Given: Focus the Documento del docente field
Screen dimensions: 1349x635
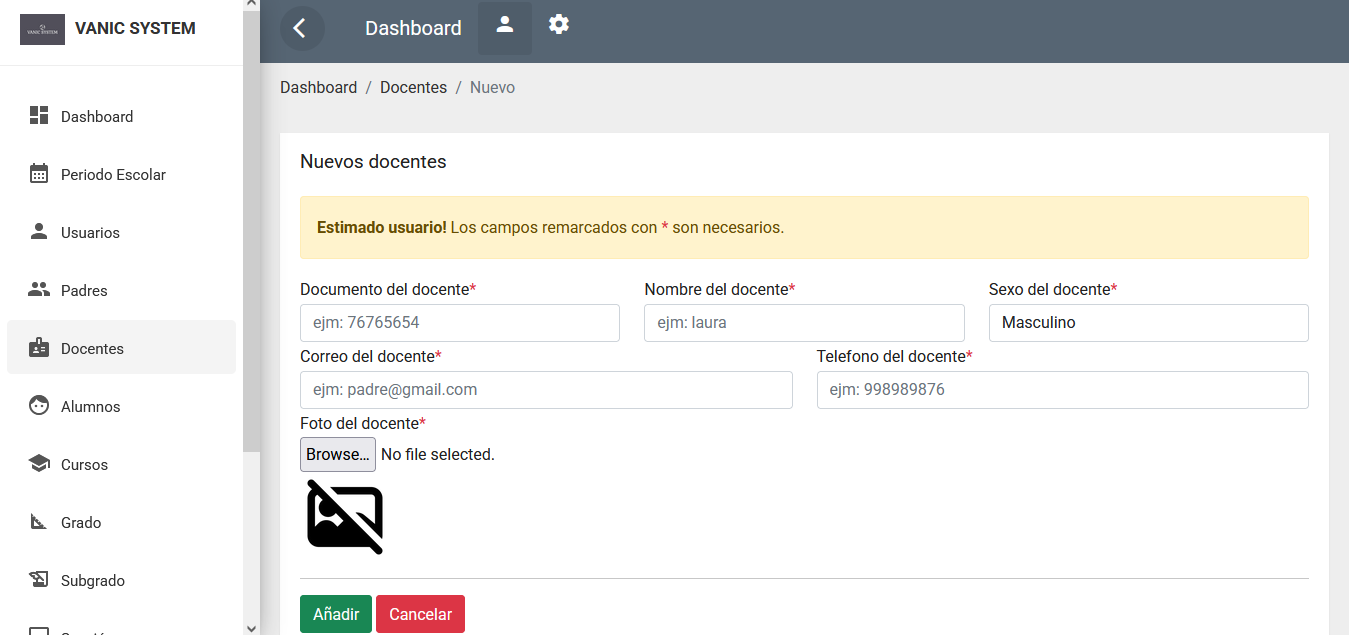Looking at the screenshot, I should 460,323.
